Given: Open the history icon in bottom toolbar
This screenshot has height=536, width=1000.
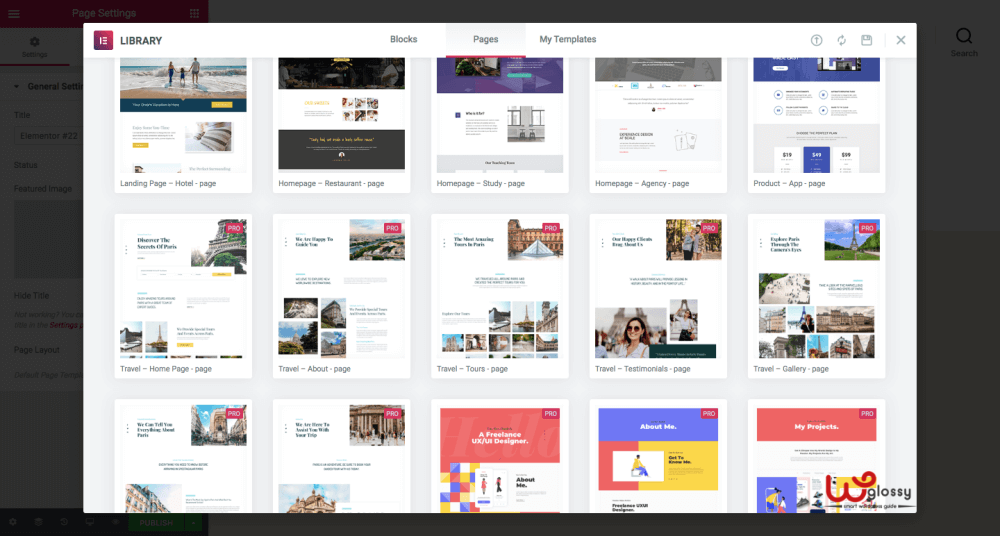Looking at the screenshot, I should pyautogui.click(x=64, y=522).
